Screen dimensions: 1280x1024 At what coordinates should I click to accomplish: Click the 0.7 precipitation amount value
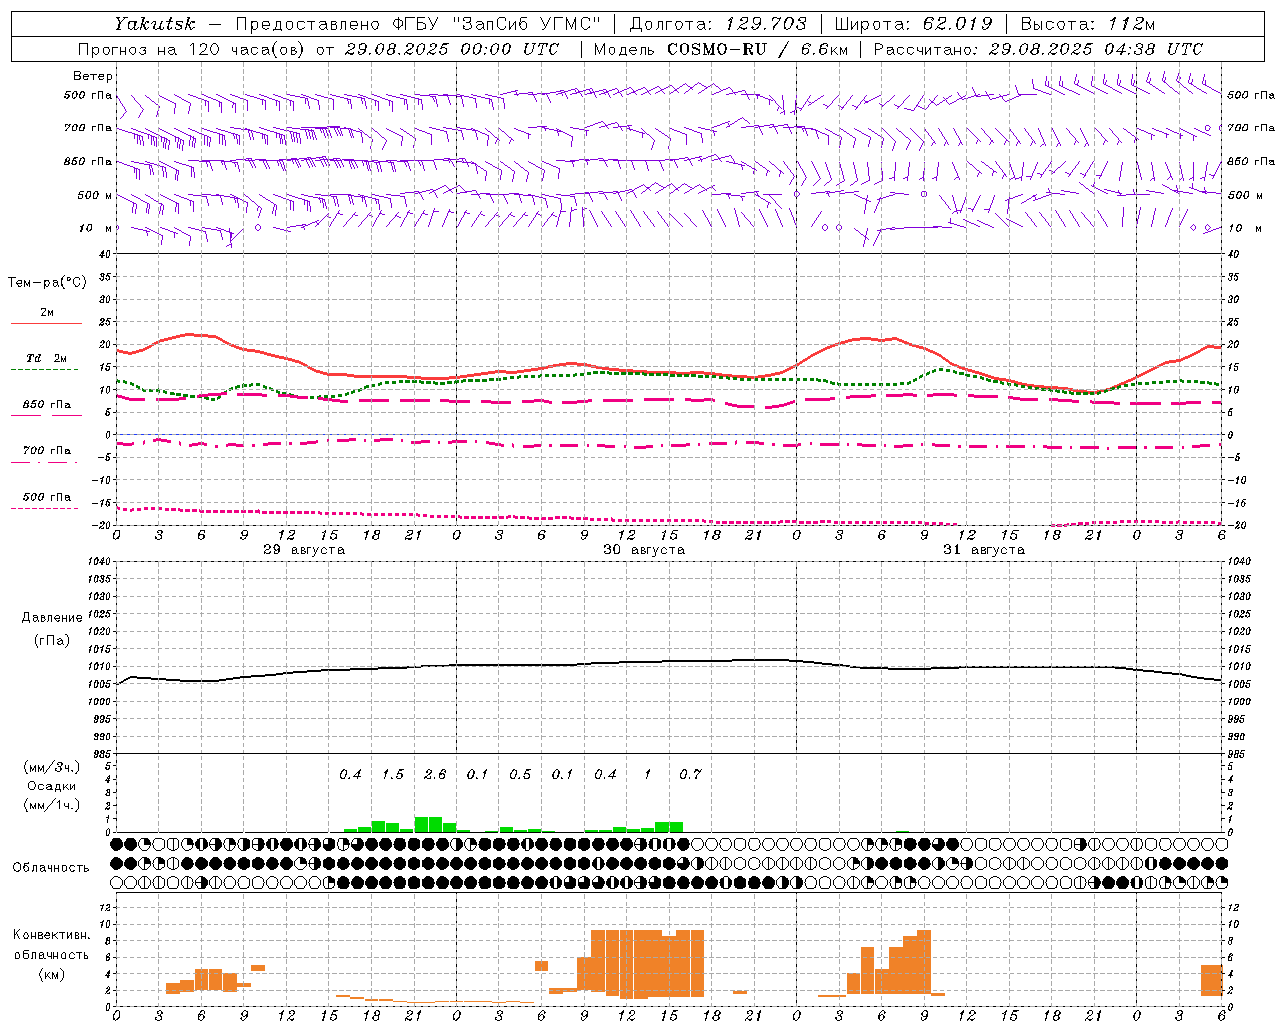click(690, 774)
